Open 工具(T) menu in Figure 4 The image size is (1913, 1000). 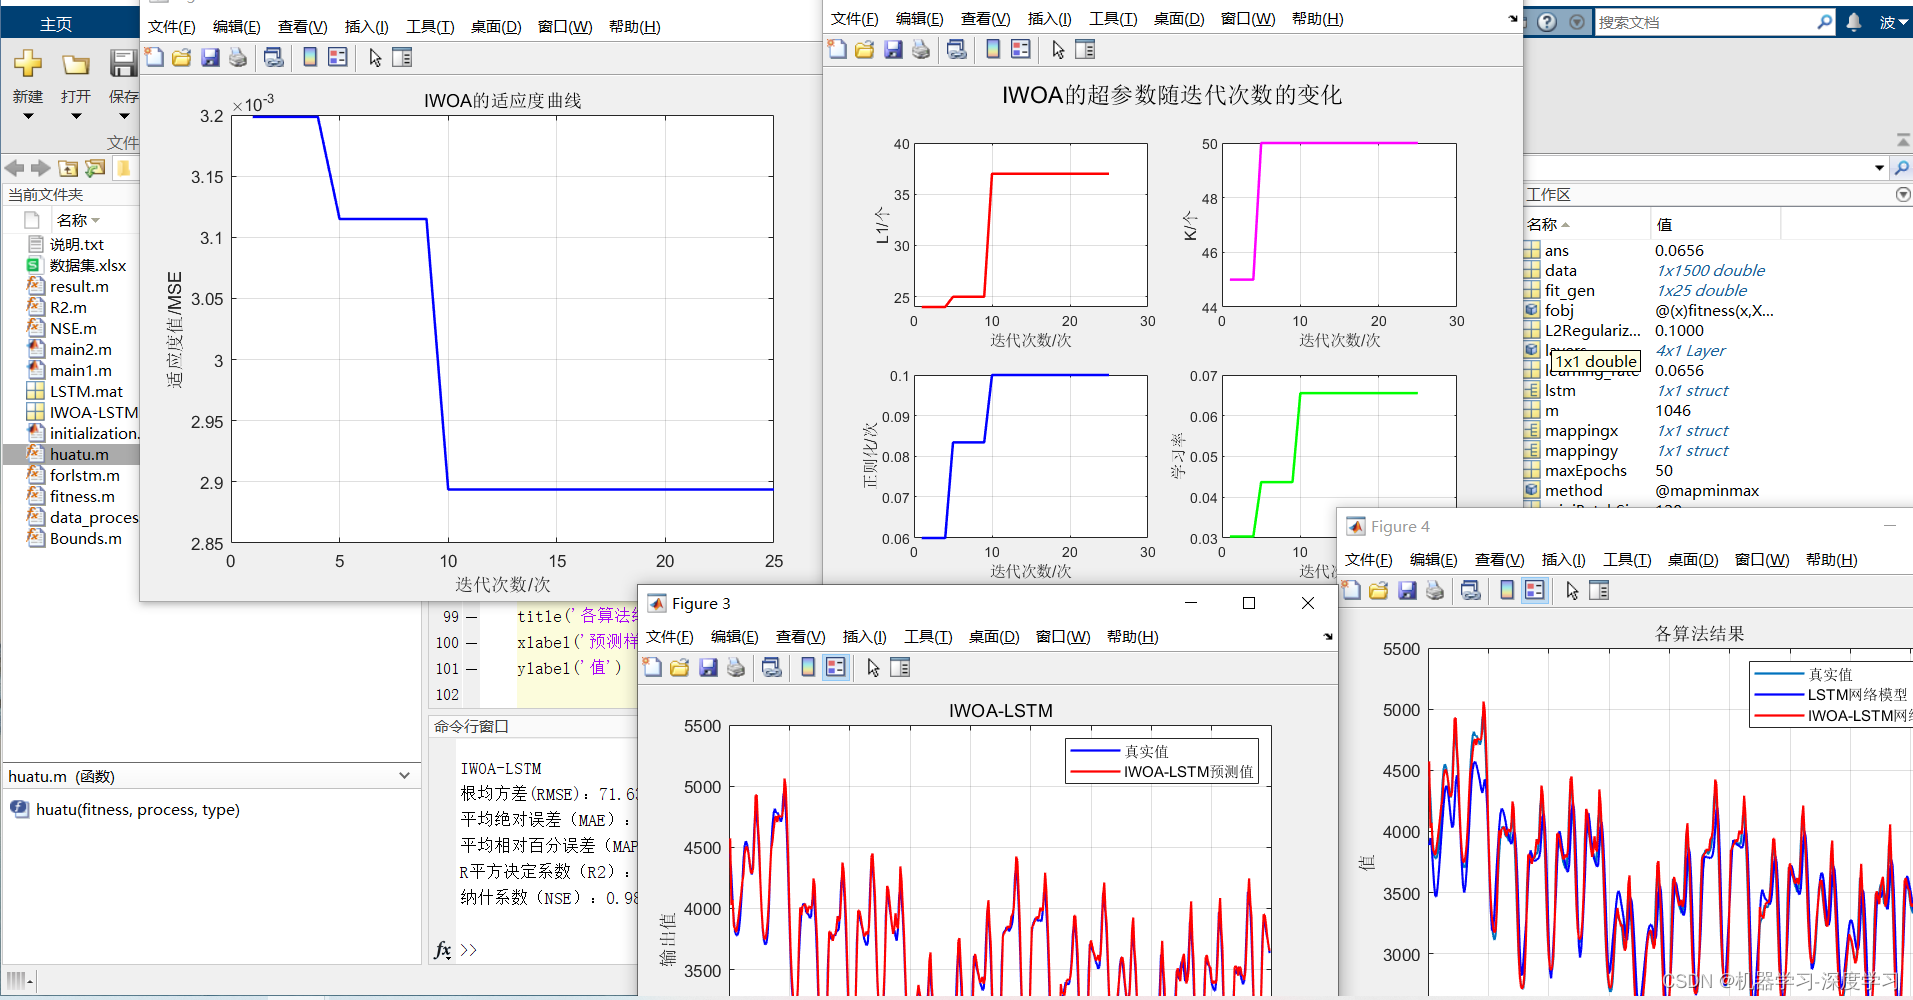[1627, 560]
